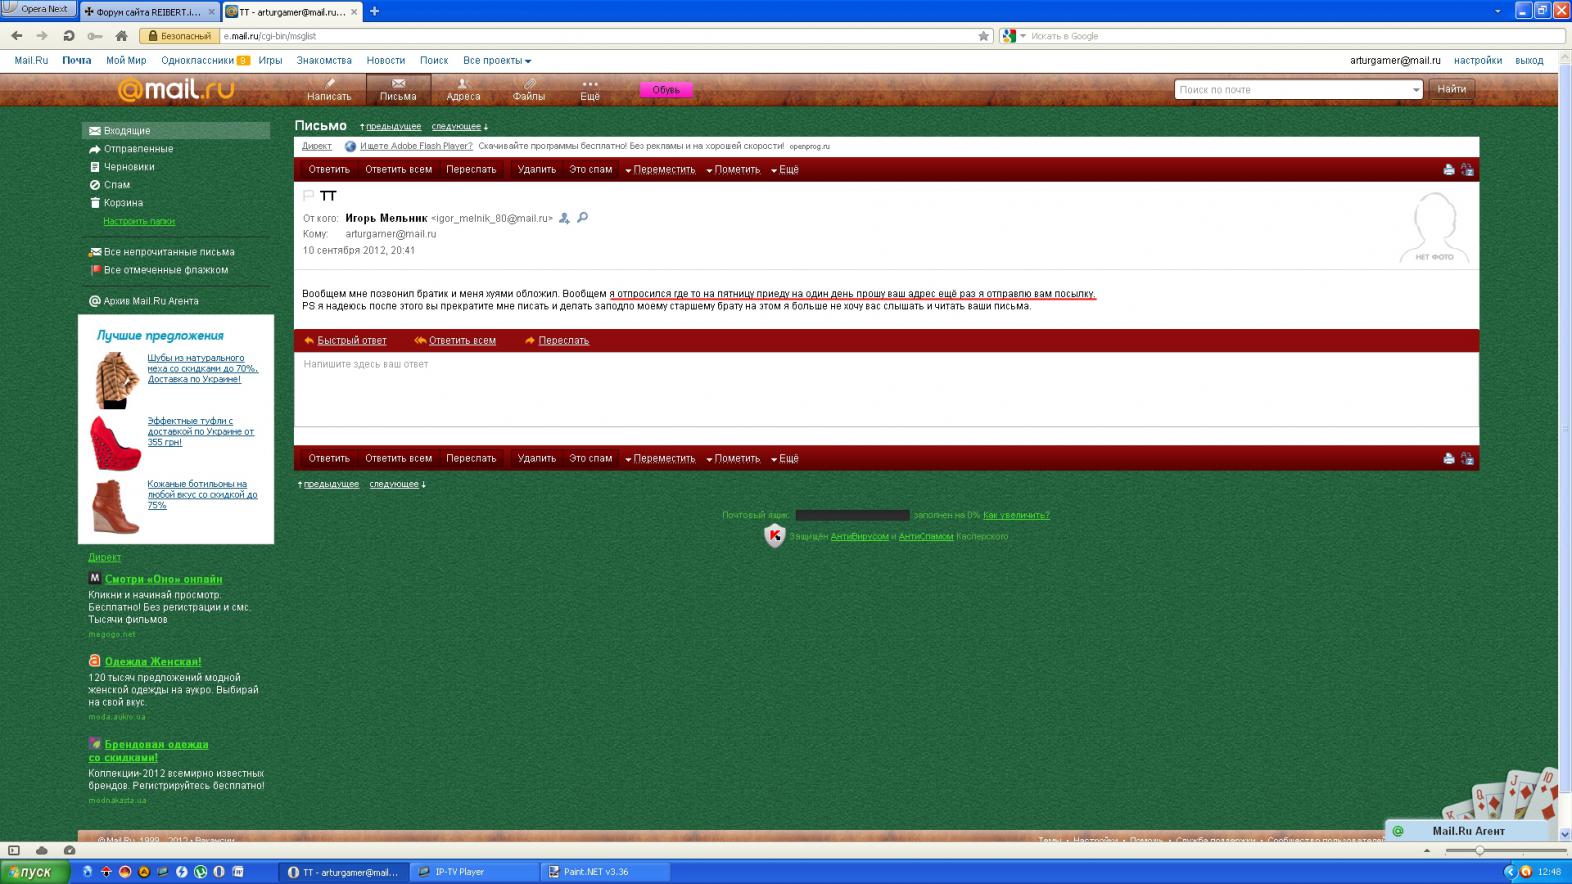Click the Kaspersky shield icon

pos(775,536)
